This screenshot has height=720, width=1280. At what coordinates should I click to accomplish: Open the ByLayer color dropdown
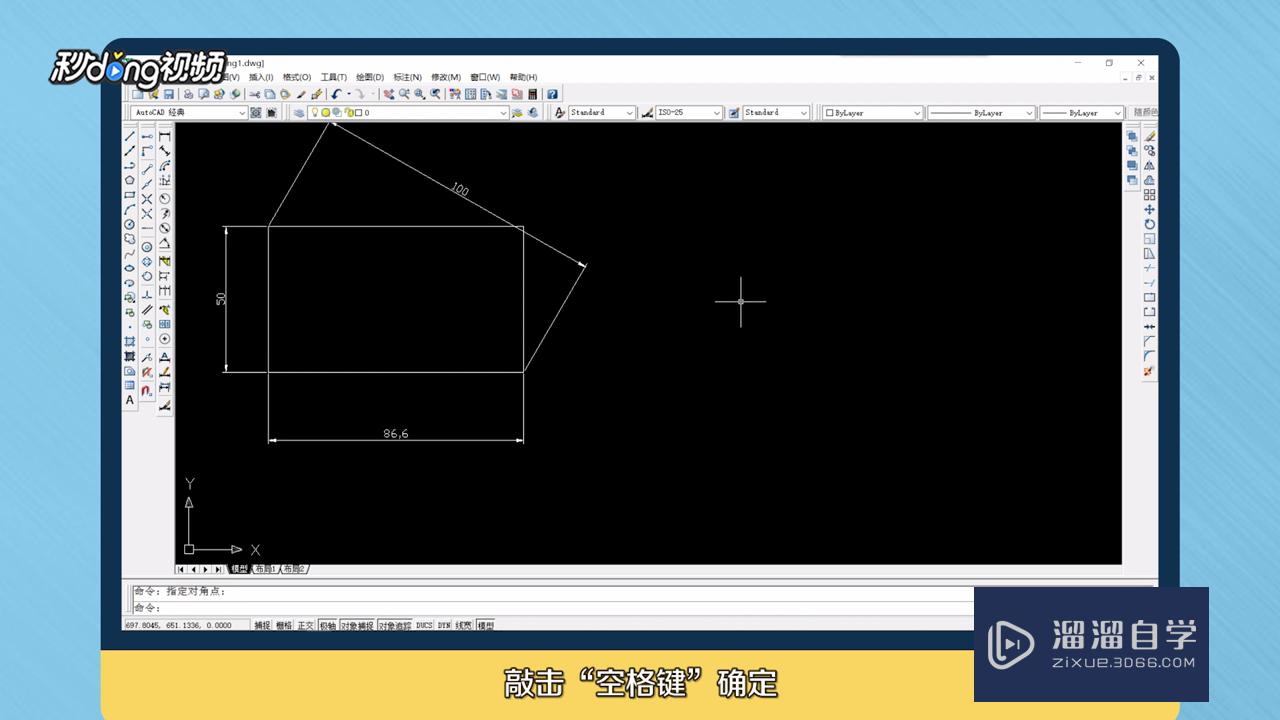(x=873, y=113)
